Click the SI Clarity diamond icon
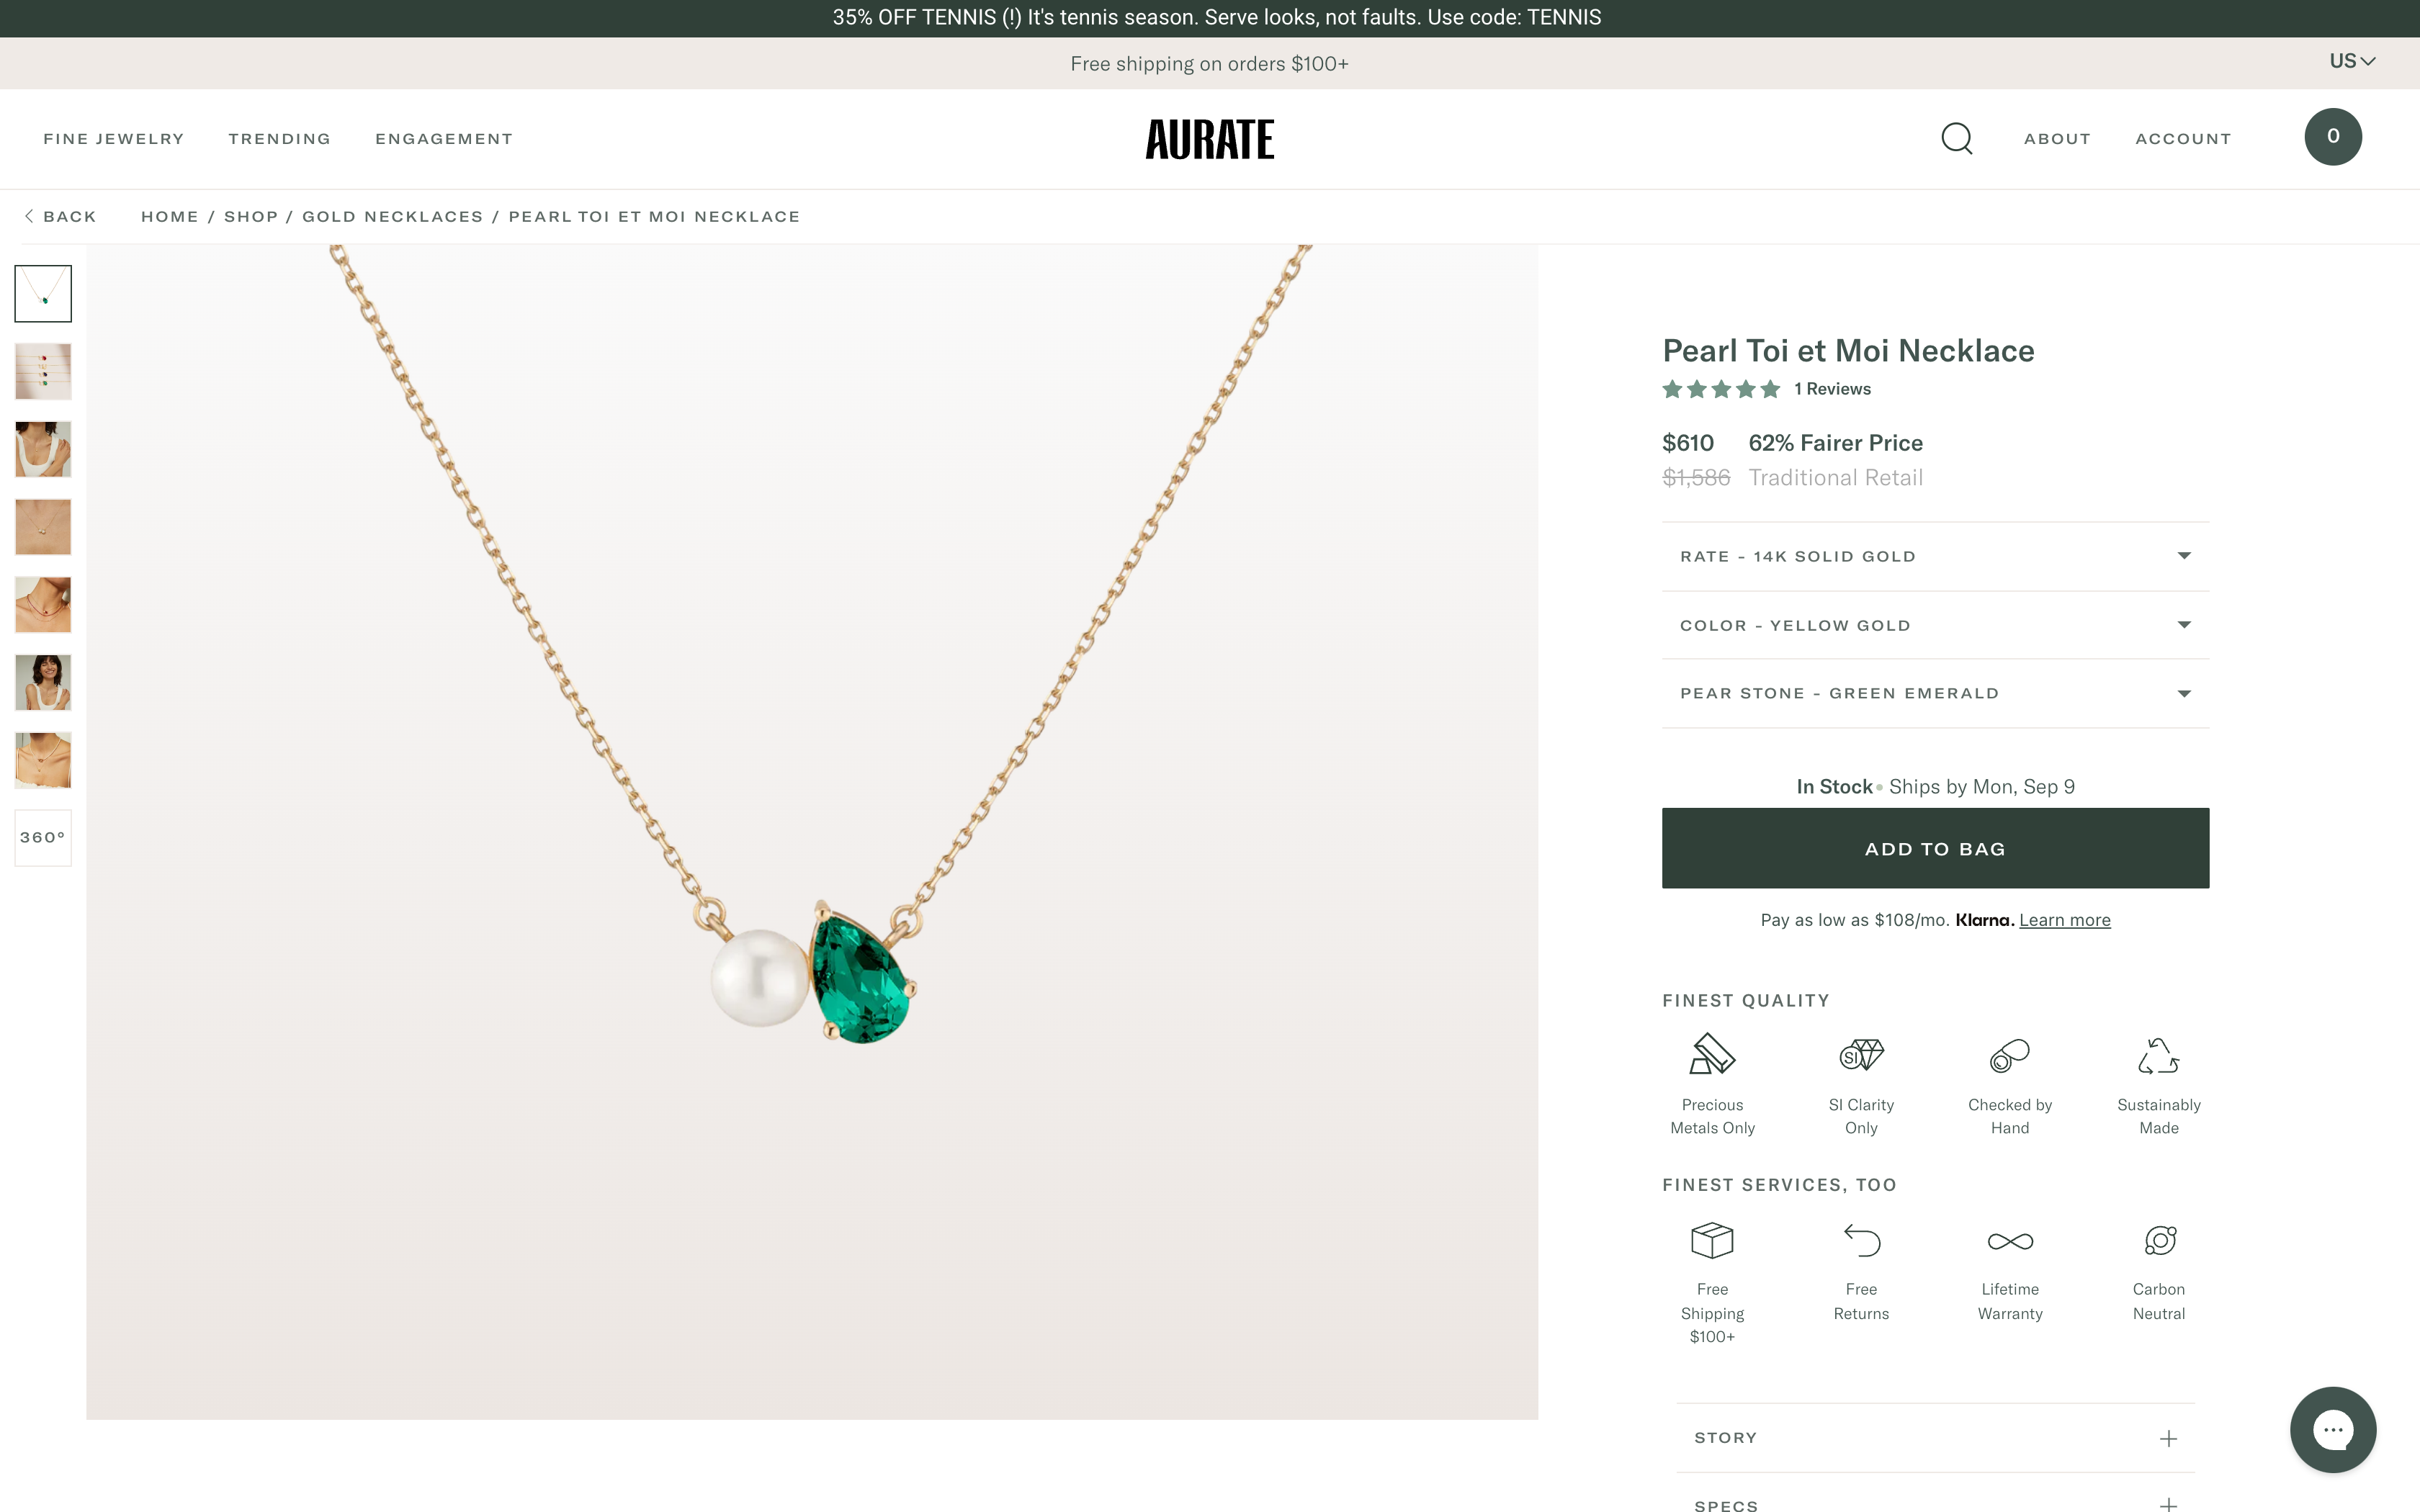 (1861, 1055)
